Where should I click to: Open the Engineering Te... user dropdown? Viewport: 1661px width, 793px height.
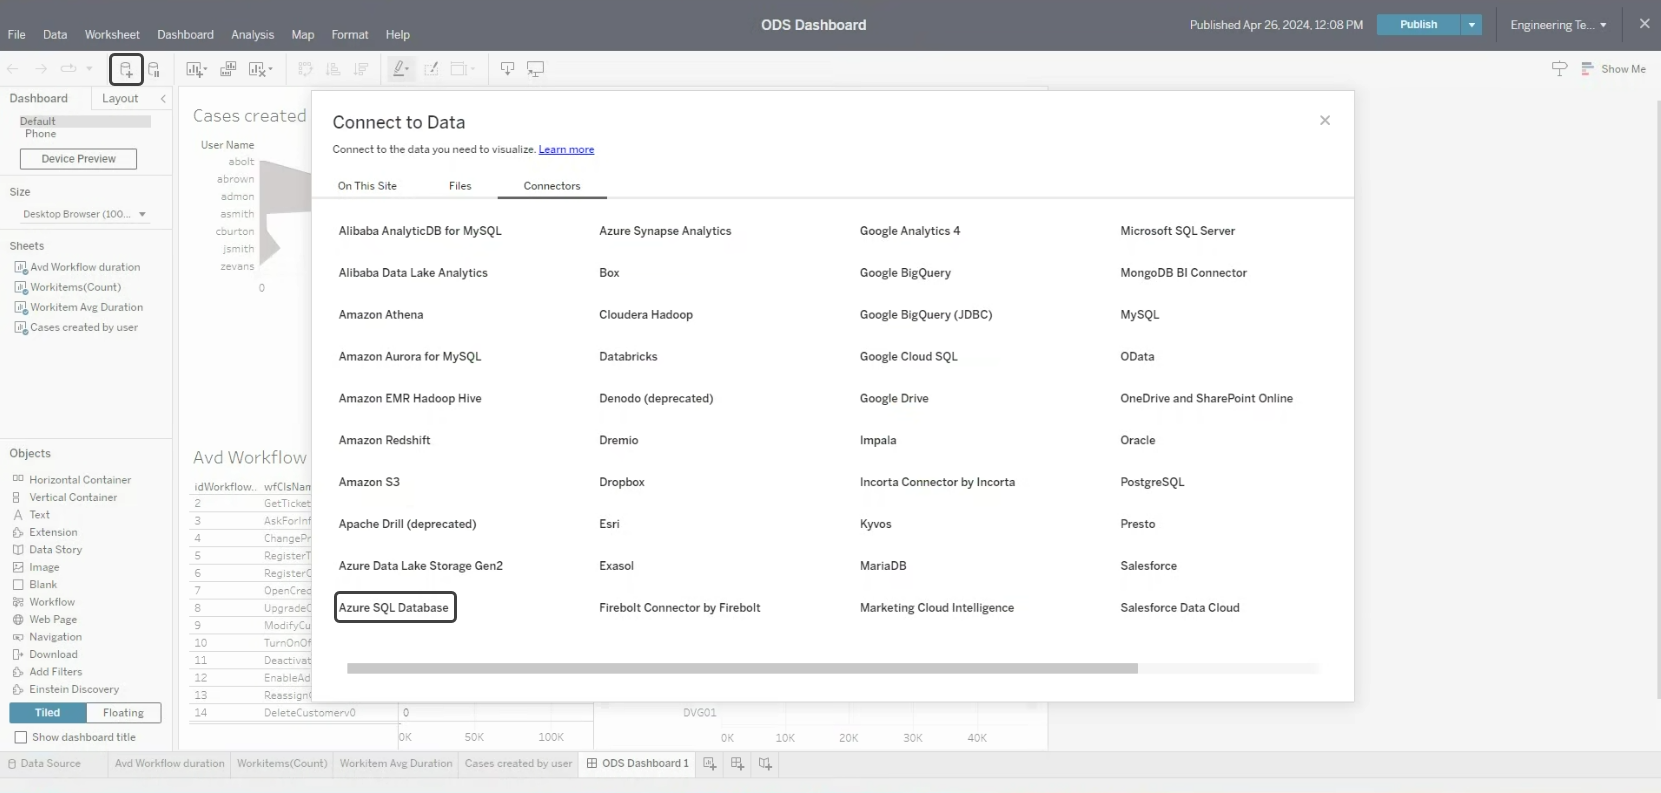[x=1558, y=25]
